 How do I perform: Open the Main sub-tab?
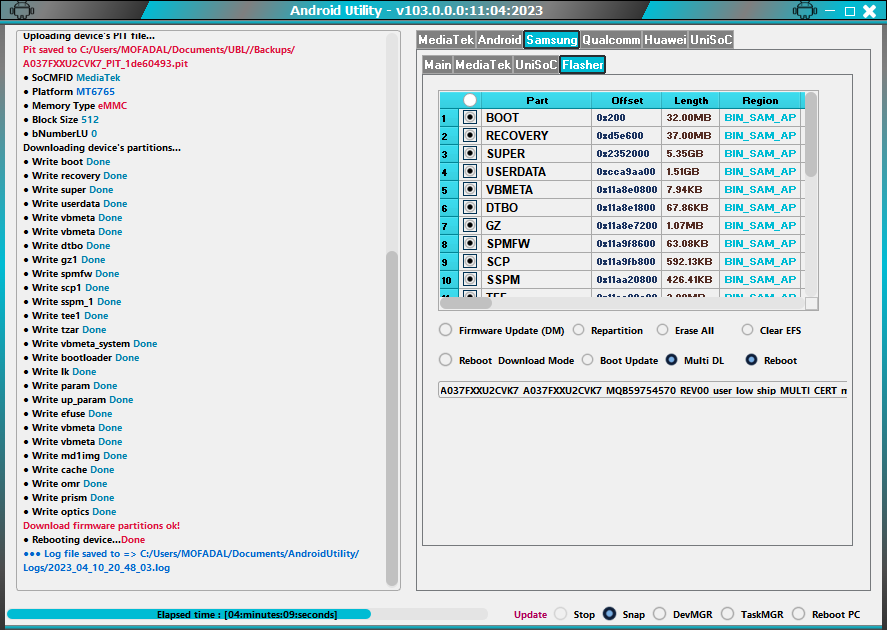tap(438, 65)
